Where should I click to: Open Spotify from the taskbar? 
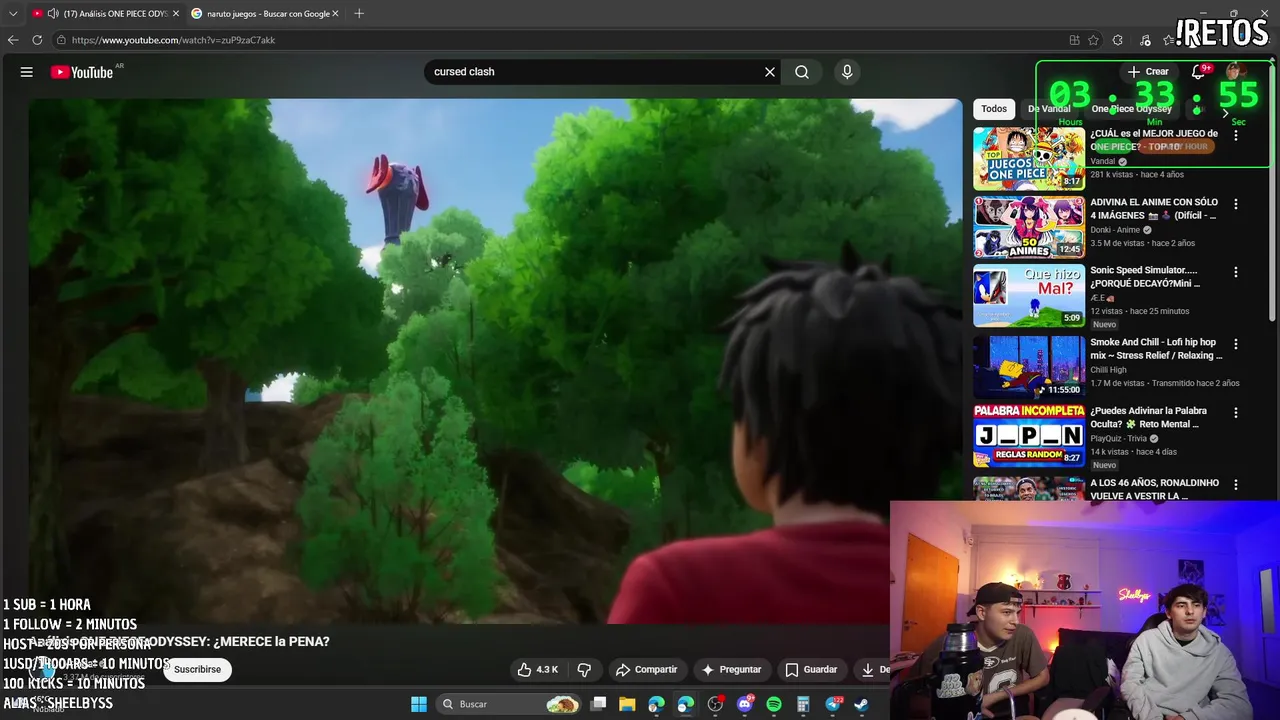tap(774, 704)
